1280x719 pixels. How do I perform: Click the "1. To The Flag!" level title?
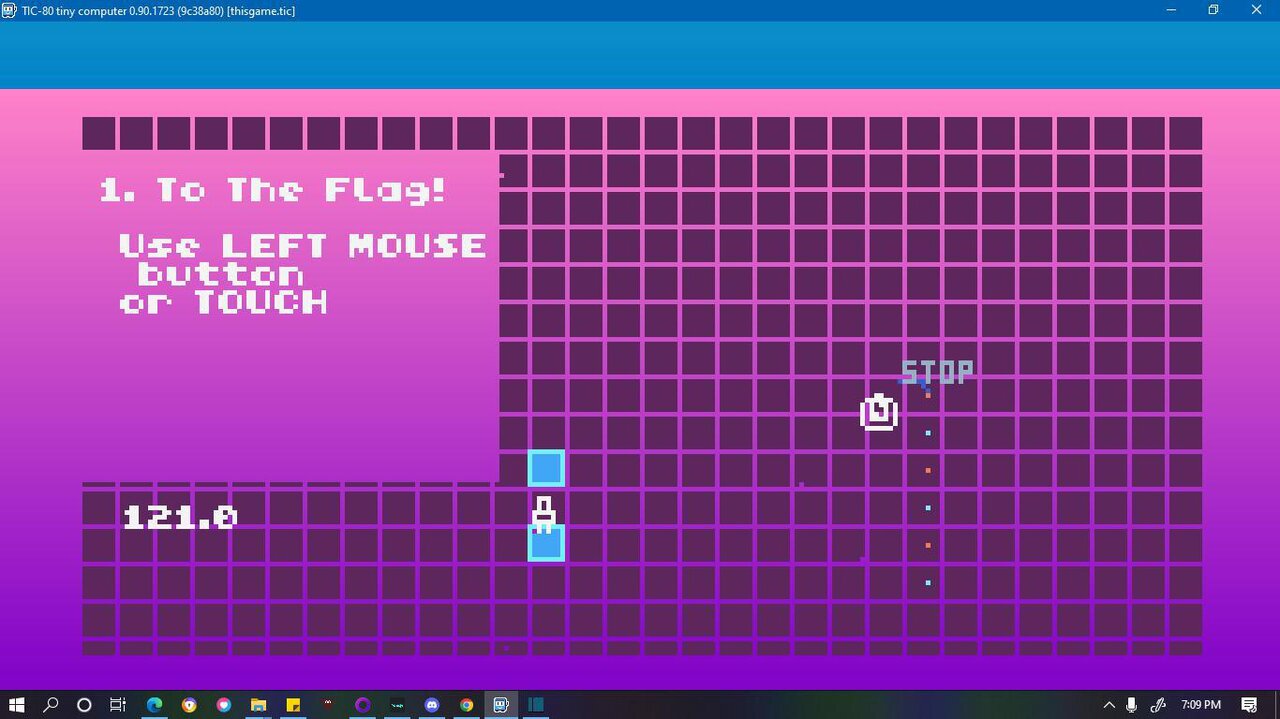coord(273,190)
